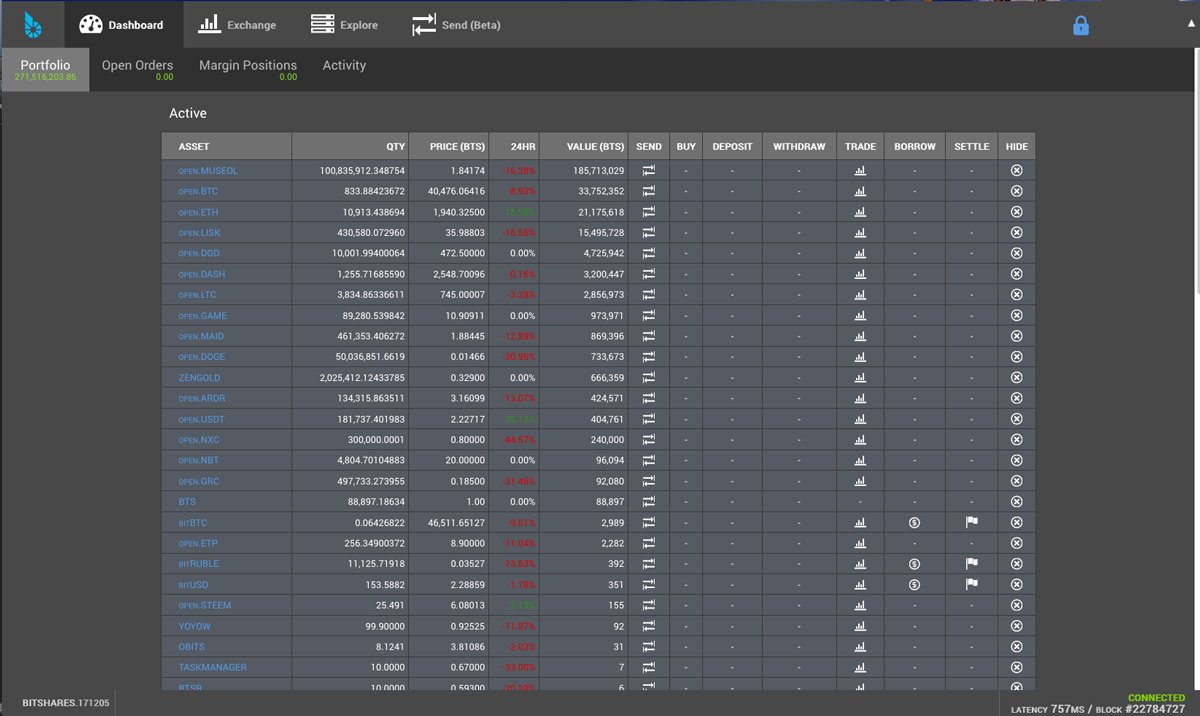
Task: Click the PRICE (BTS) column header
Action: (450, 146)
